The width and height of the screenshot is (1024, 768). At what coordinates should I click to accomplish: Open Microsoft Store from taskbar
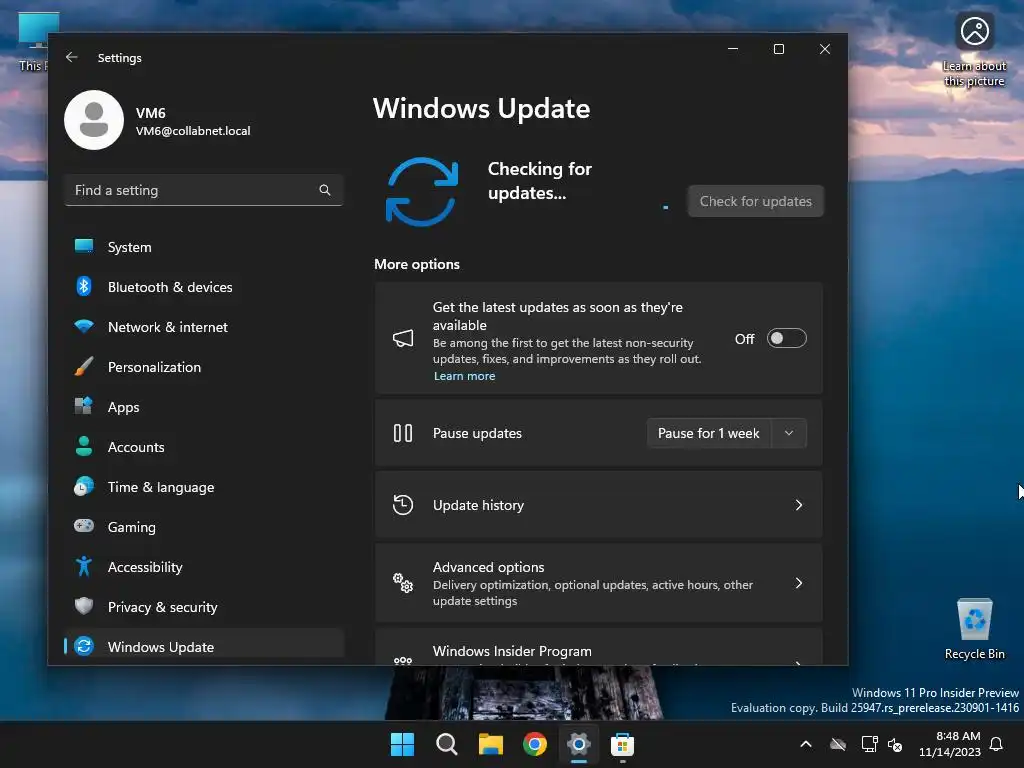(x=622, y=745)
